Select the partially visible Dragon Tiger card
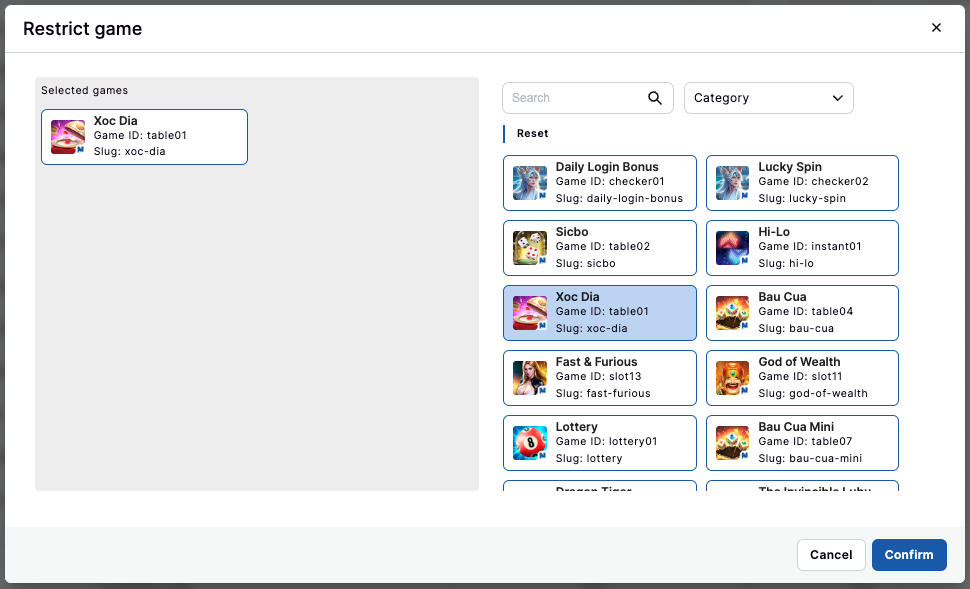Screen dimensions: 970x589 click(599, 487)
